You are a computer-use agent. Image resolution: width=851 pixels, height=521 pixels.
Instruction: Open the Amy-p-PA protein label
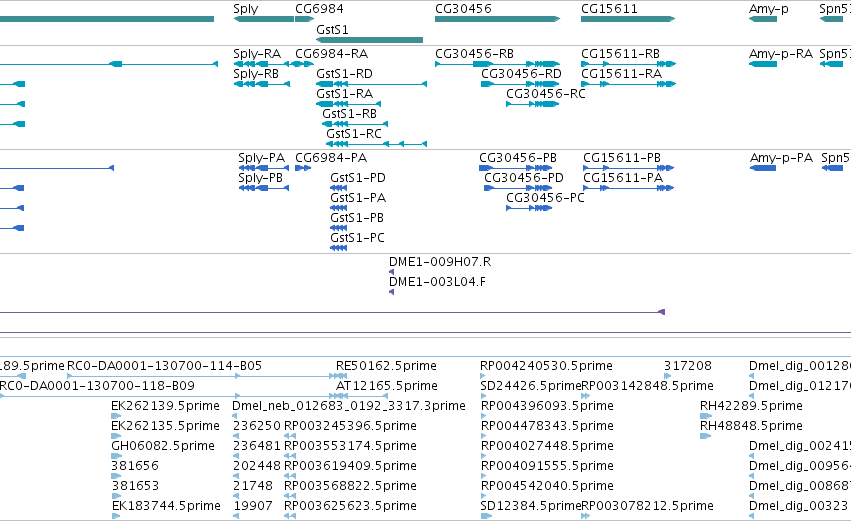(x=781, y=158)
